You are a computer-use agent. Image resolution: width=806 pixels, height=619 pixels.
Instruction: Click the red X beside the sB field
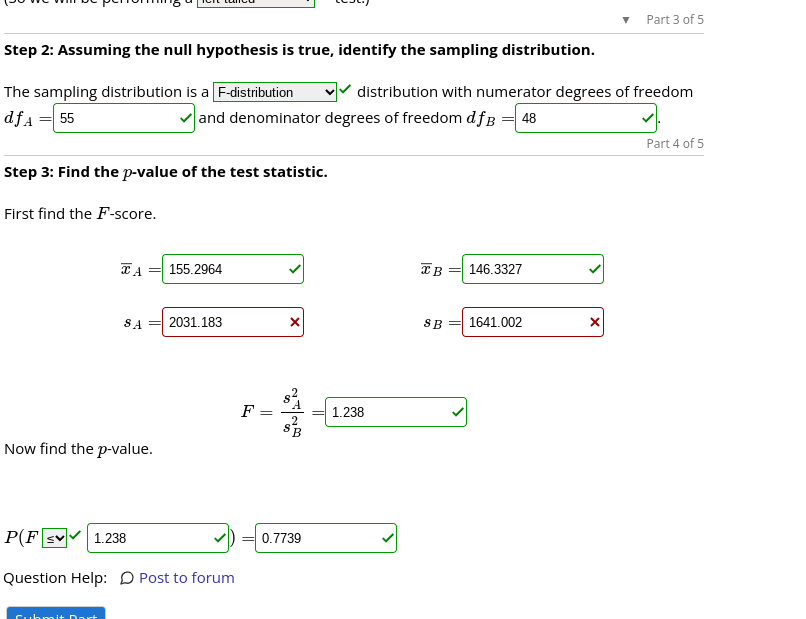(x=593, y=321)
